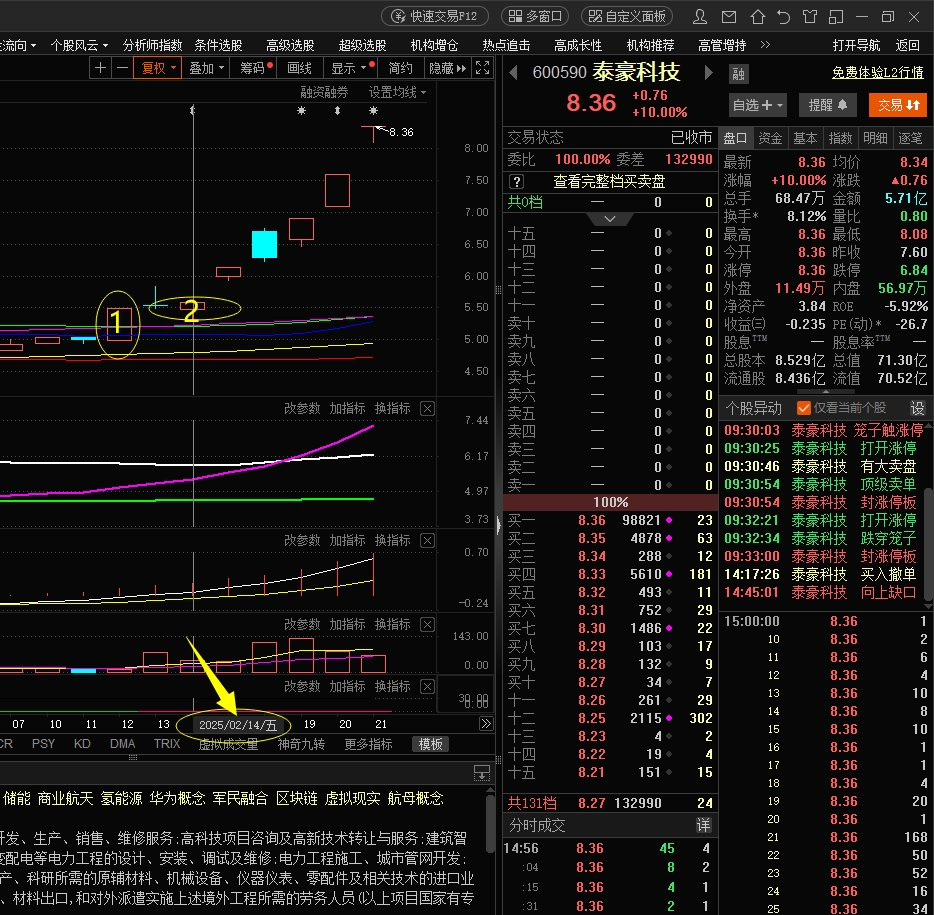934x915 pixels.
Task: Click the fullscreen expand chart icon
Action: (482, 68)
